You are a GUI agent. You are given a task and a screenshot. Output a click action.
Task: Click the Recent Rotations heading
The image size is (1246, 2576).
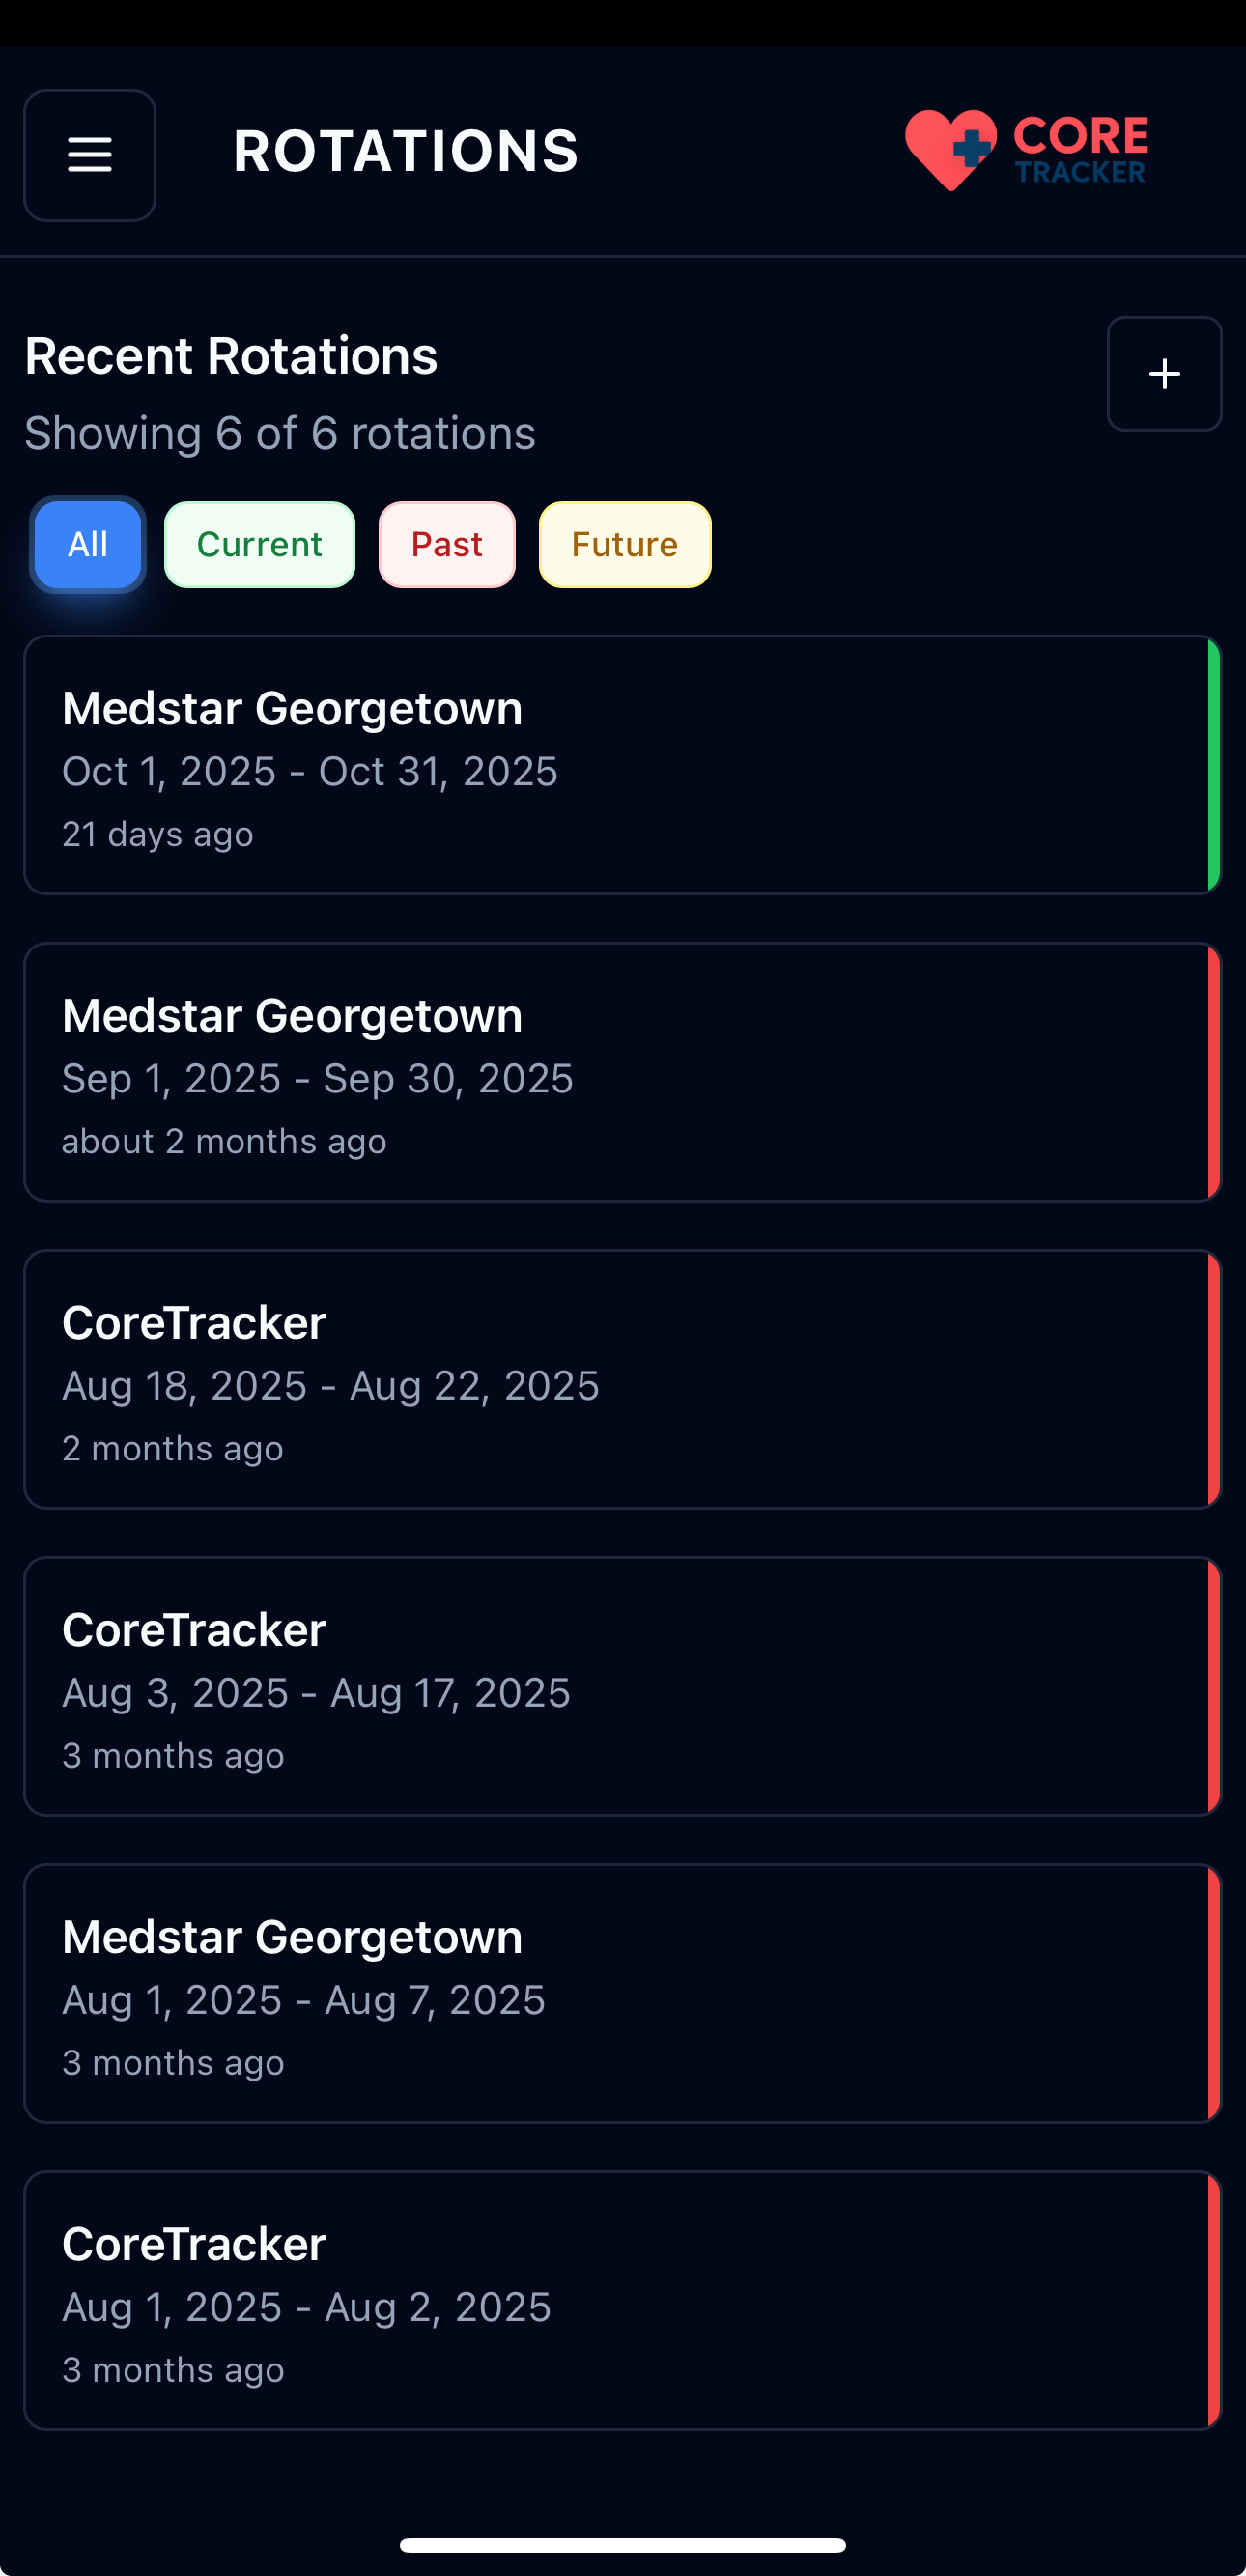pos(231,356)
